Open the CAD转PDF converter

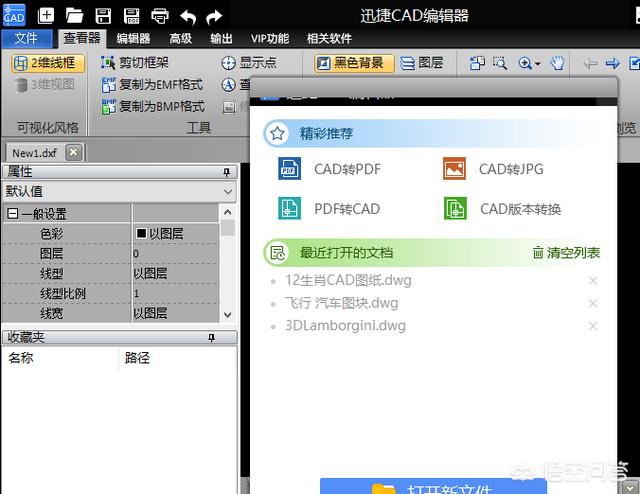pos(329,169)
